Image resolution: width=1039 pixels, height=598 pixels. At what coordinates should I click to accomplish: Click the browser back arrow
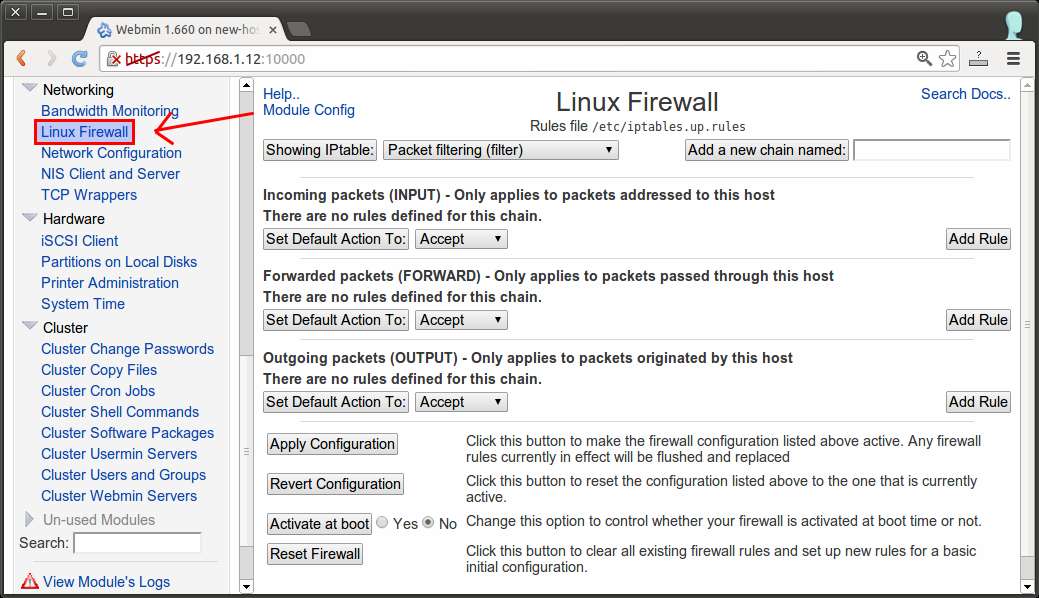[x=21, y=58]
